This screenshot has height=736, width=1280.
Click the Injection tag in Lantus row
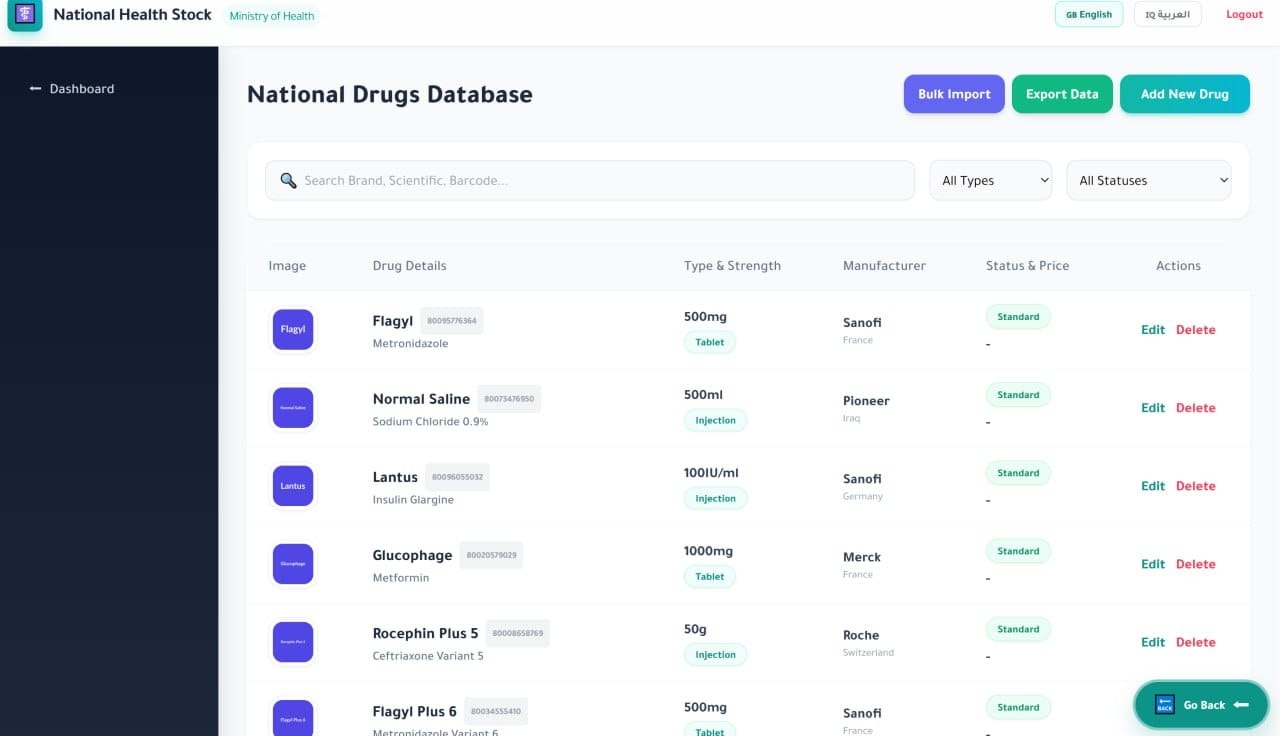(715, 498)
